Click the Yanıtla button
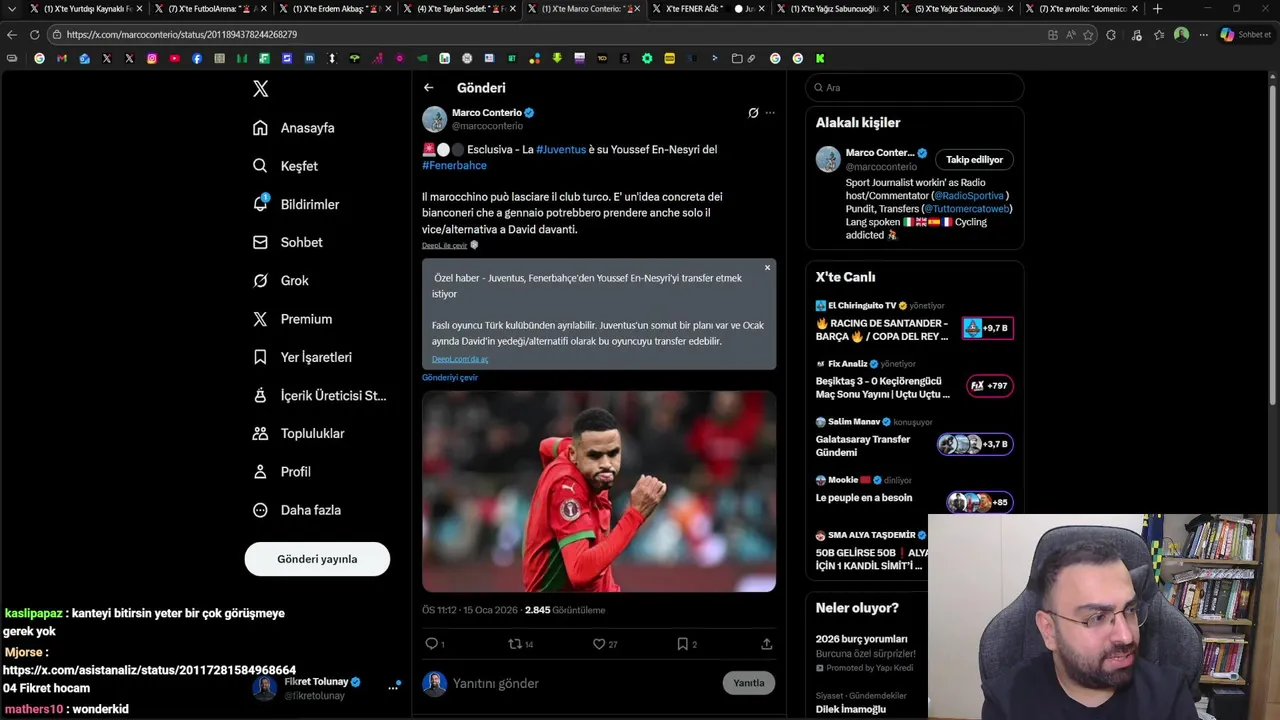Viewport: 1280px width, 720px height. click(x=748, y=683)
